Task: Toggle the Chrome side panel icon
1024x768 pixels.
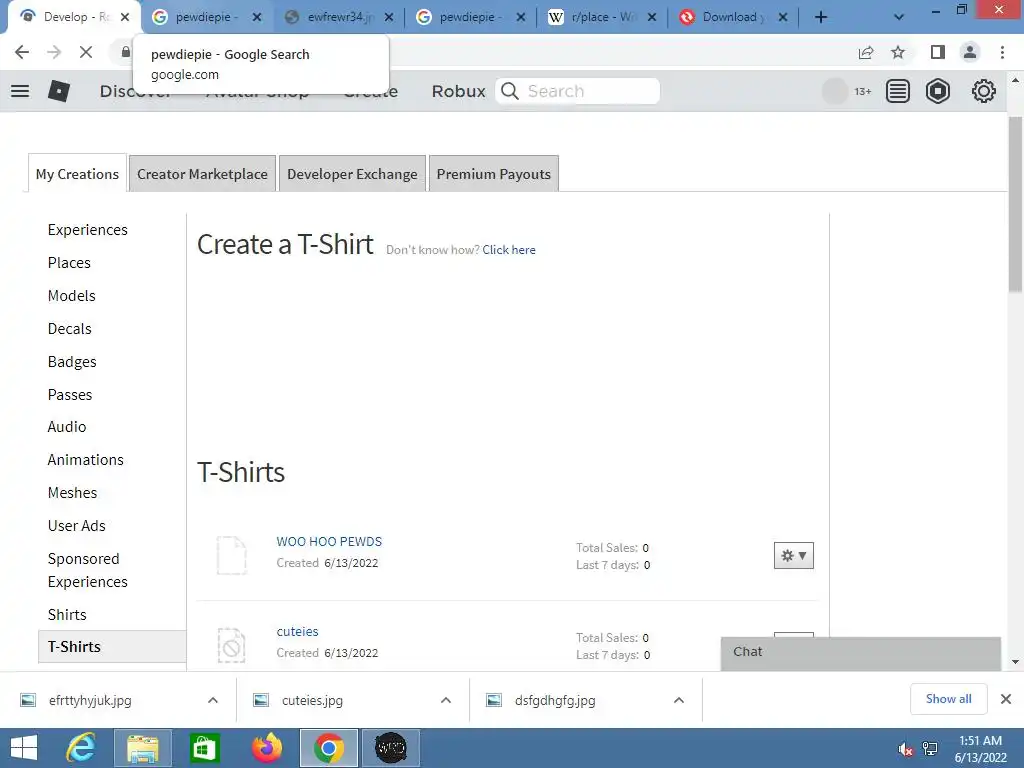Action: 938,52
